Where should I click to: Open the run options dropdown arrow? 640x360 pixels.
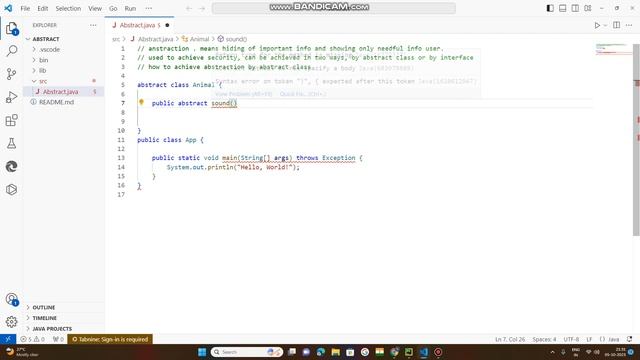[x=605, y=25]
